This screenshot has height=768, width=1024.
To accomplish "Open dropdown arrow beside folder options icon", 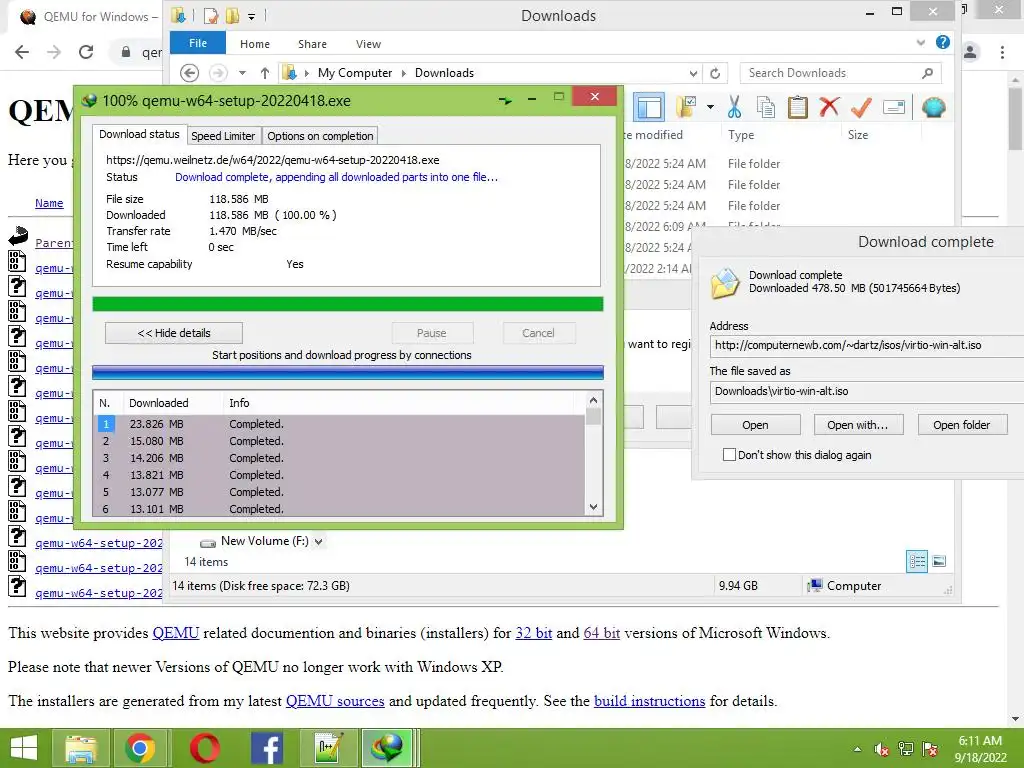I will pyautogui.click(x=710, y=107).
